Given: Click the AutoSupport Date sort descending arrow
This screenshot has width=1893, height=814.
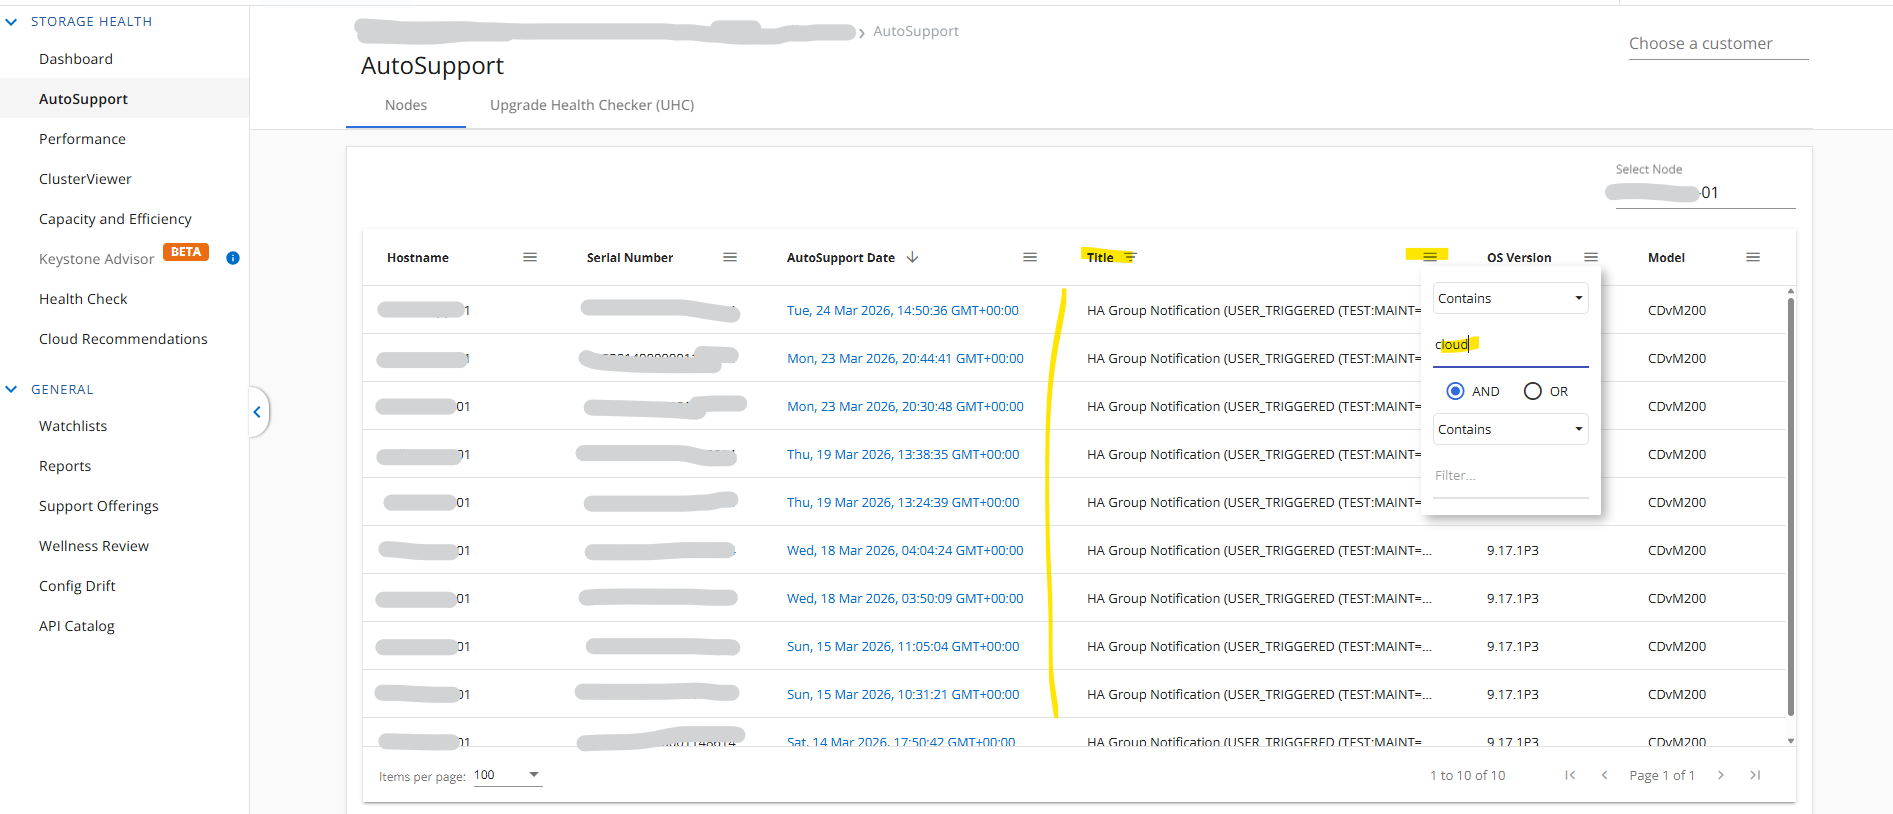Looking at the screenshot, I should click(x=912, y=257).
